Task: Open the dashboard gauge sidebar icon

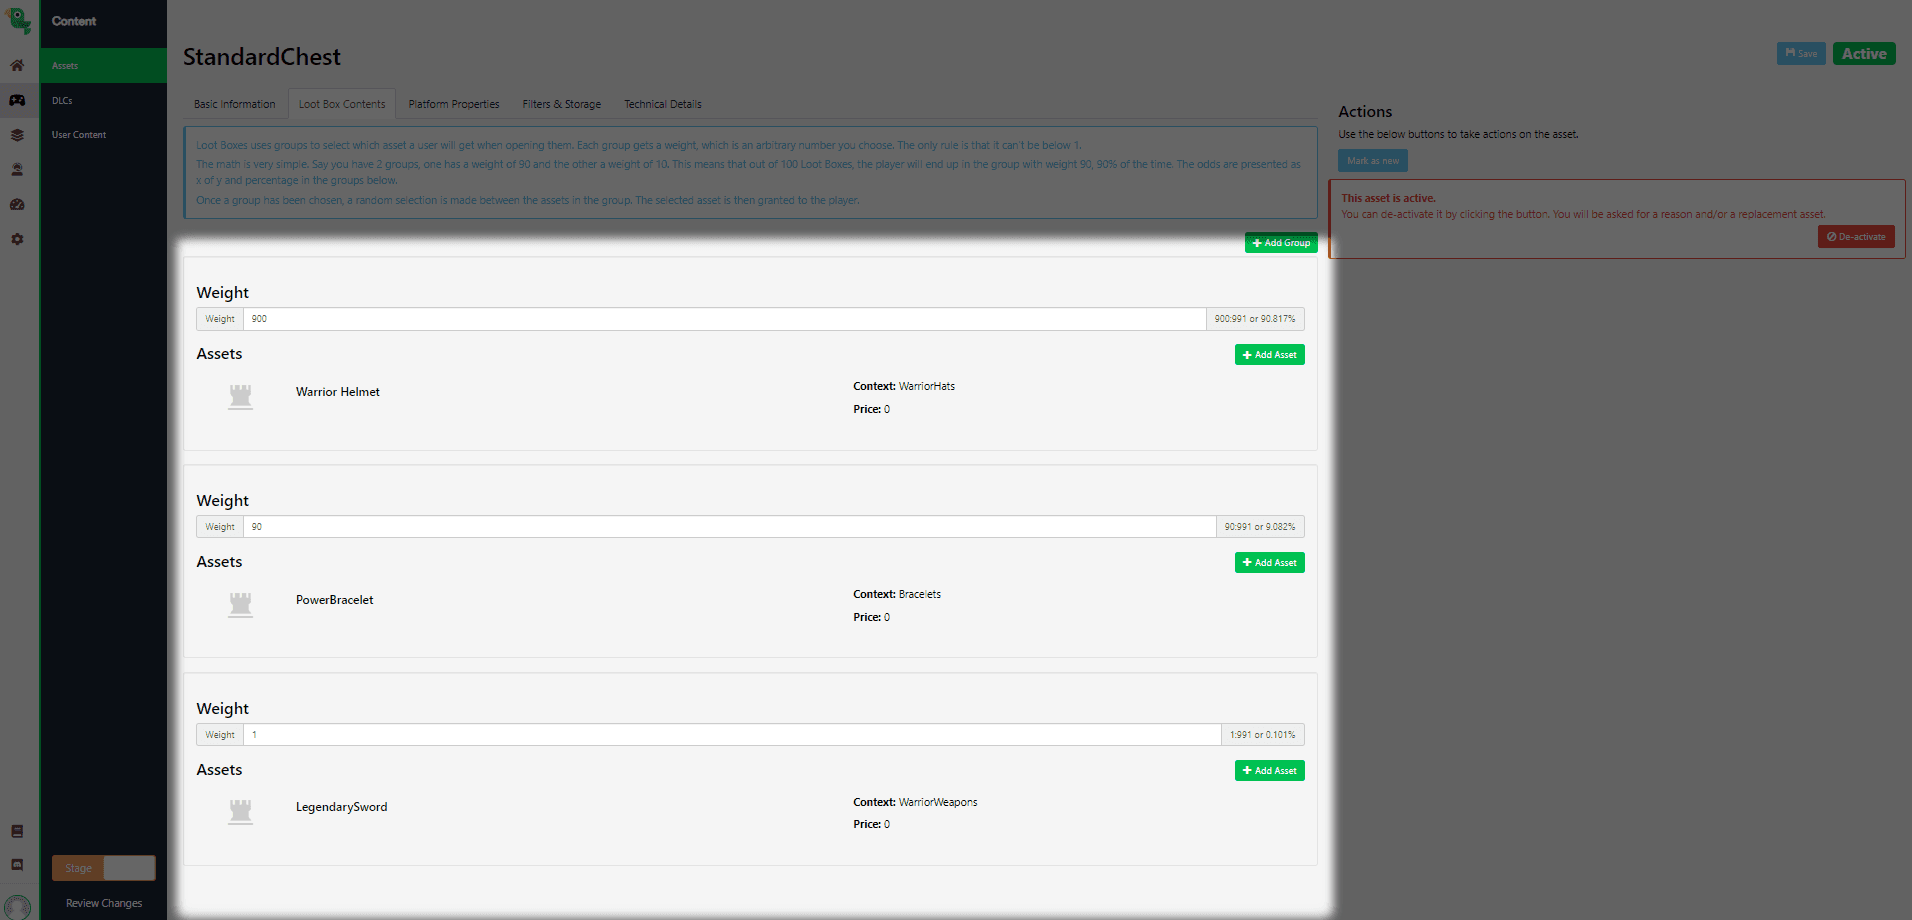Action: (x=17, y=204)
